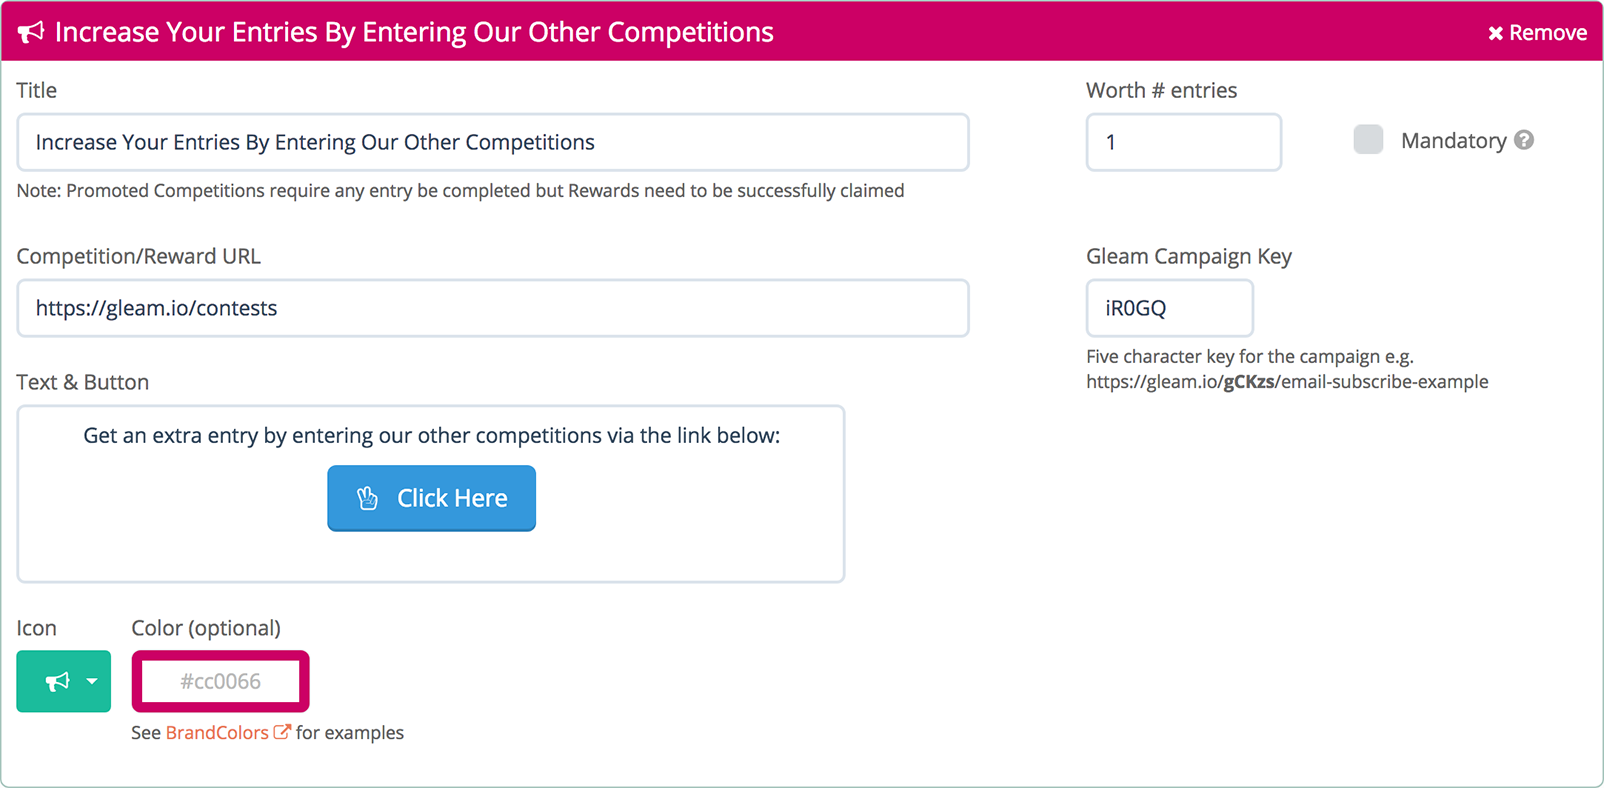
Task: Click the external link icon beside BrandColors
Action: pyautogui.click(x=282, y=732)
